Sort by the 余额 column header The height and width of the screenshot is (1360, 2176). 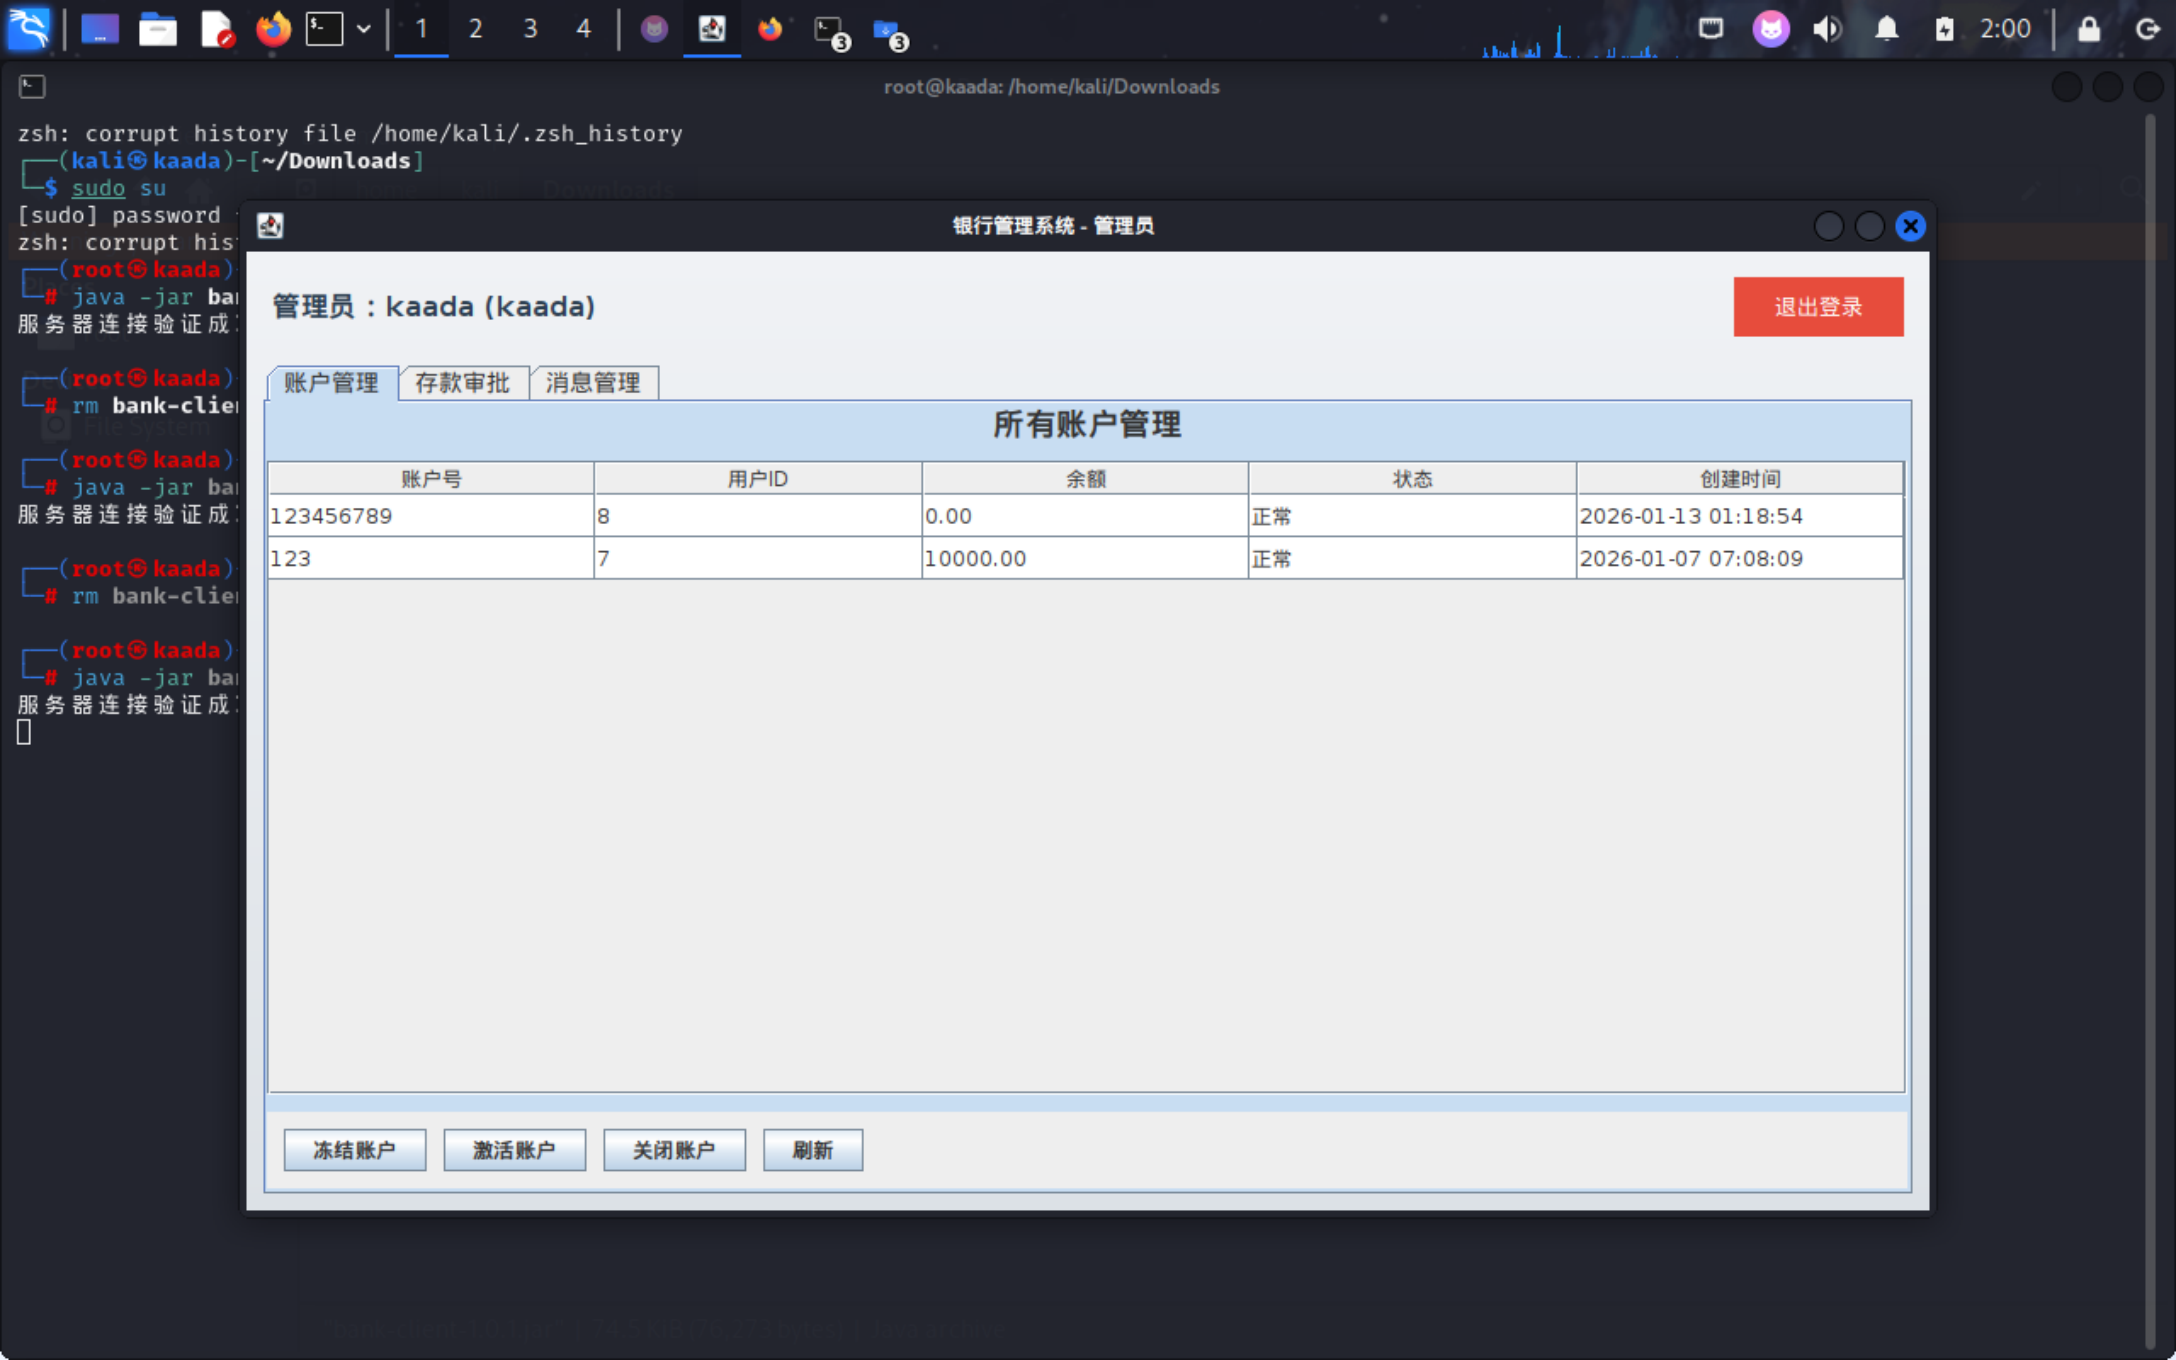[x=1084, y=479]
